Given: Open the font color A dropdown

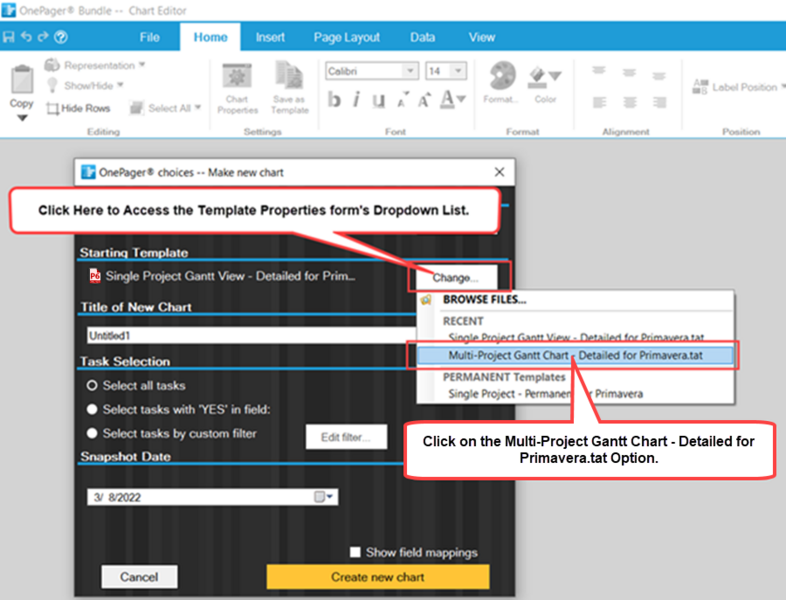Looking at the screenshot, I should click(453, 99).
